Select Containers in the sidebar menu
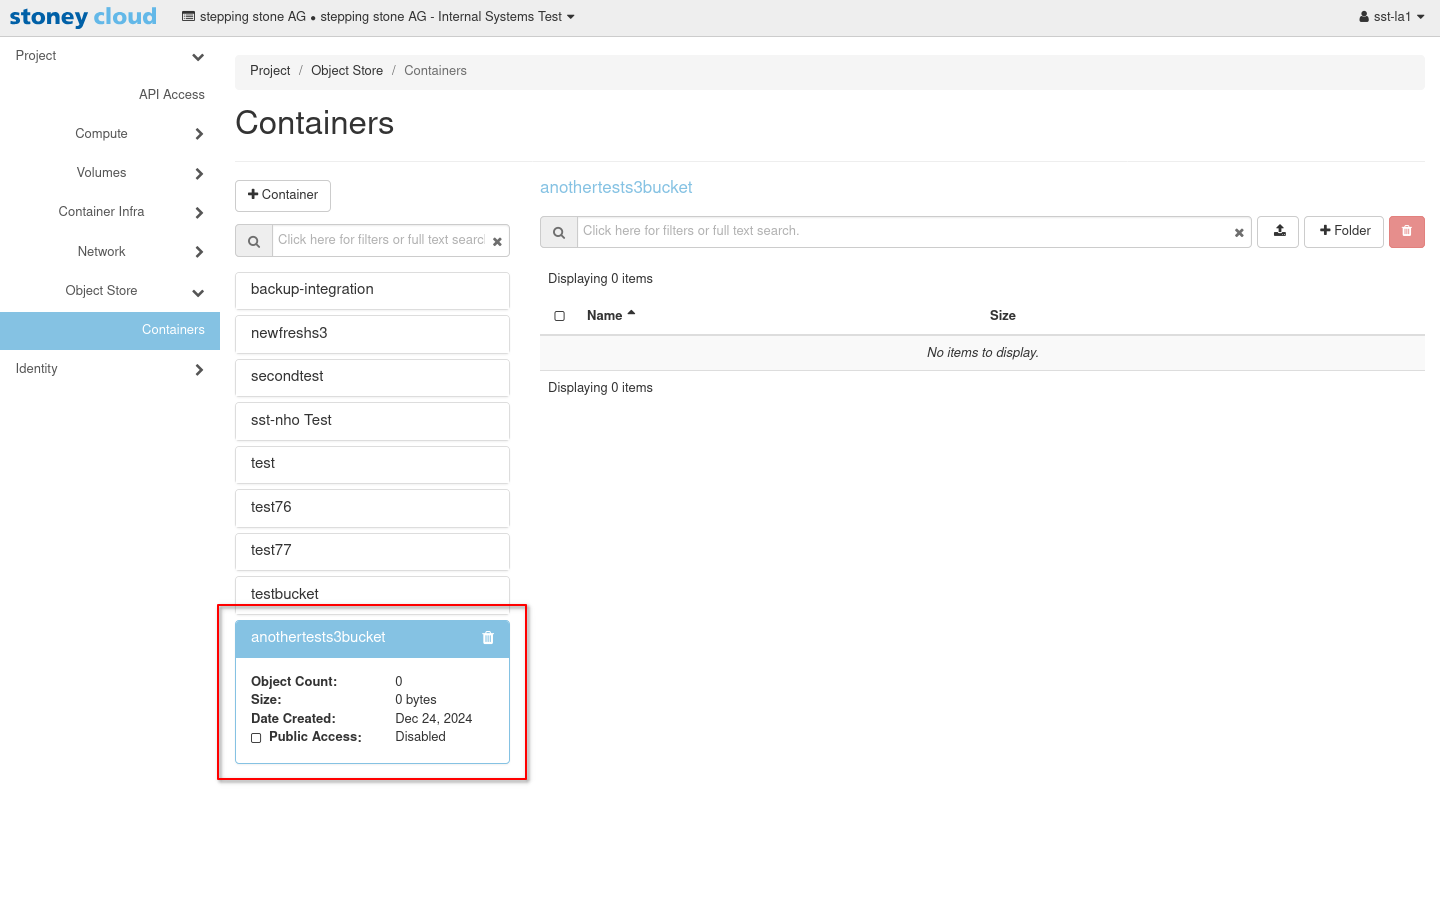1440x900 pixels. (x=173, y=330)
